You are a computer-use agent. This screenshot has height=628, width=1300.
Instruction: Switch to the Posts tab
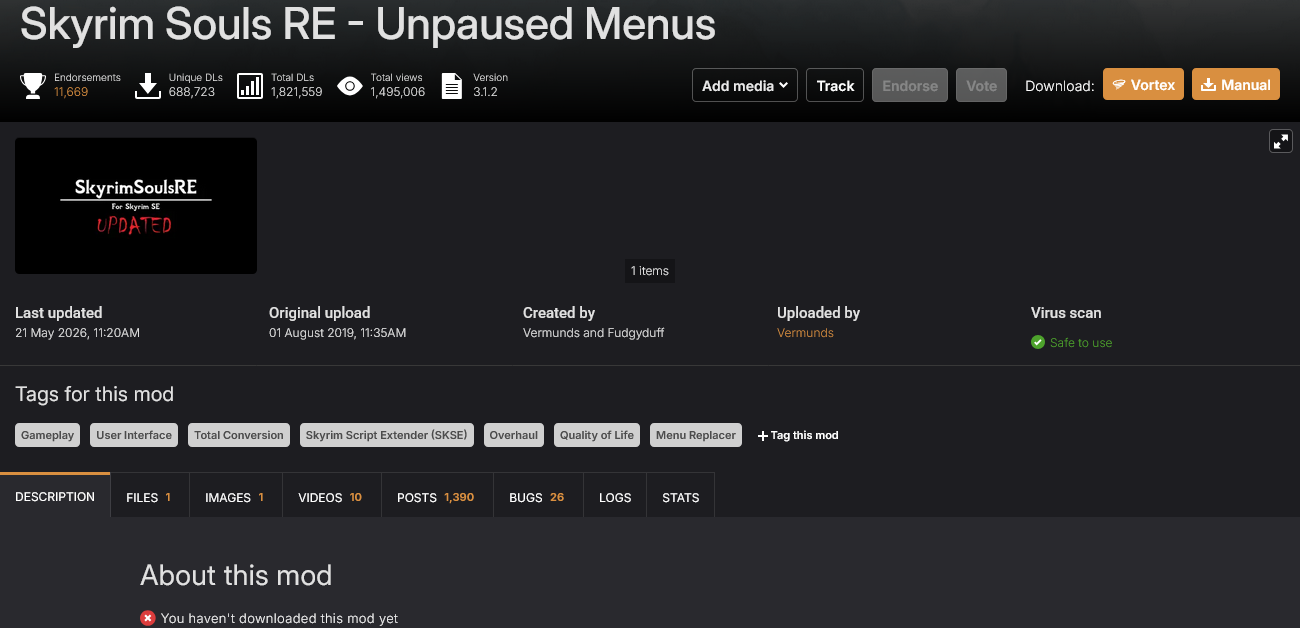coord(436,497)
